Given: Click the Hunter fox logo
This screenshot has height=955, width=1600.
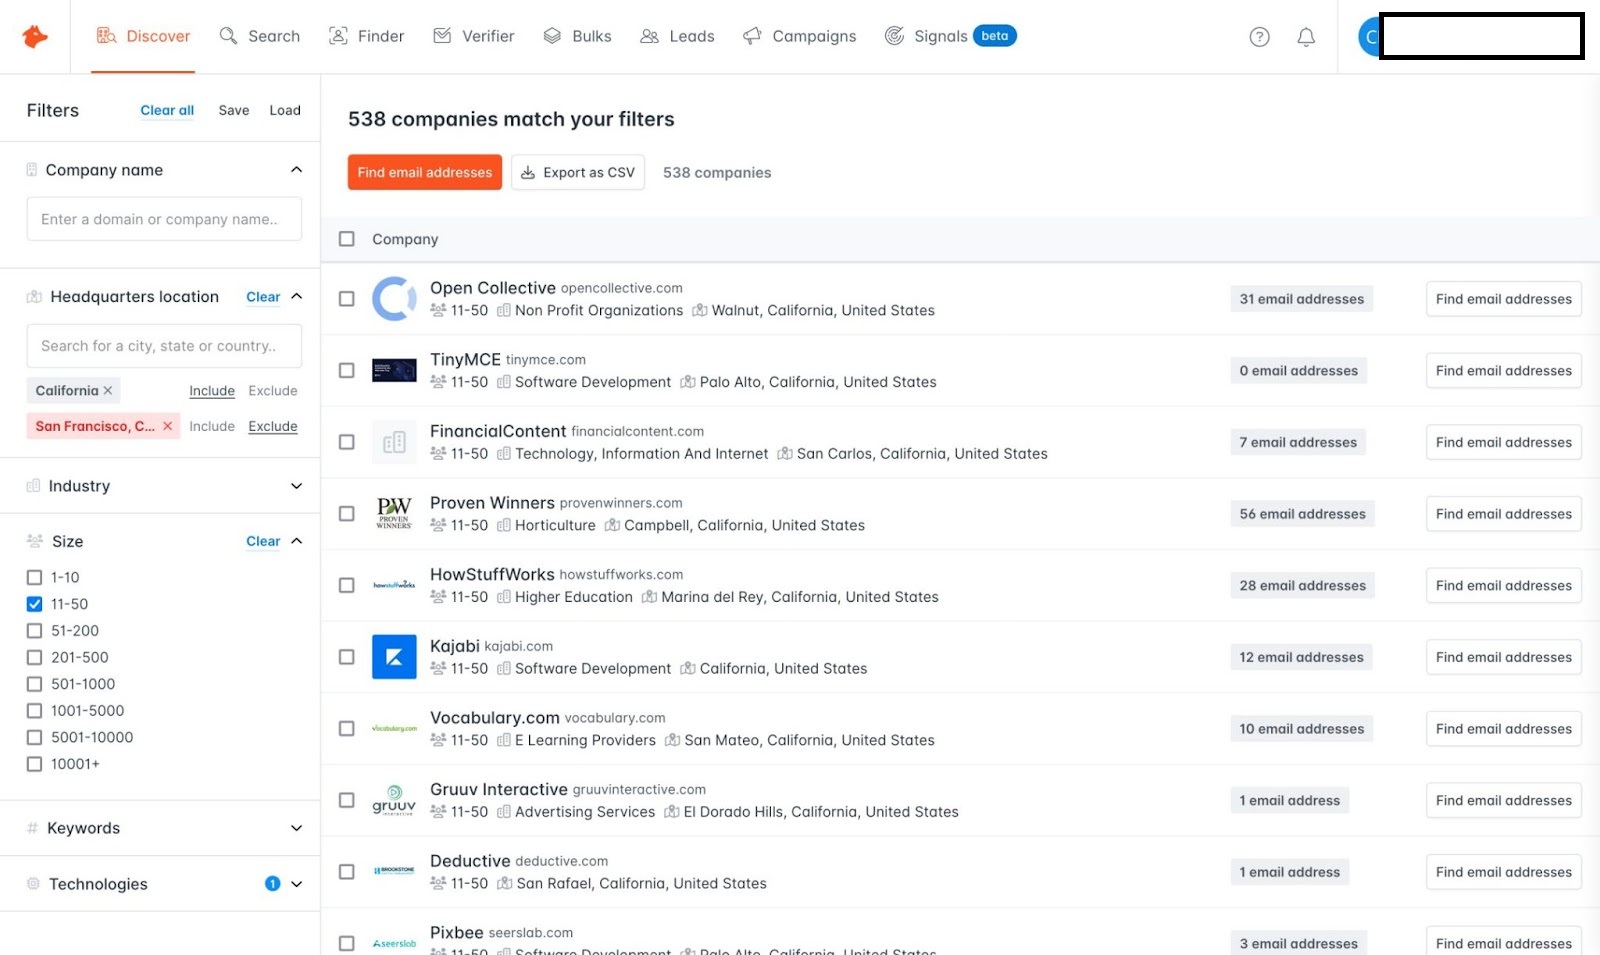Looking at the screenshot, I should 35,36.
